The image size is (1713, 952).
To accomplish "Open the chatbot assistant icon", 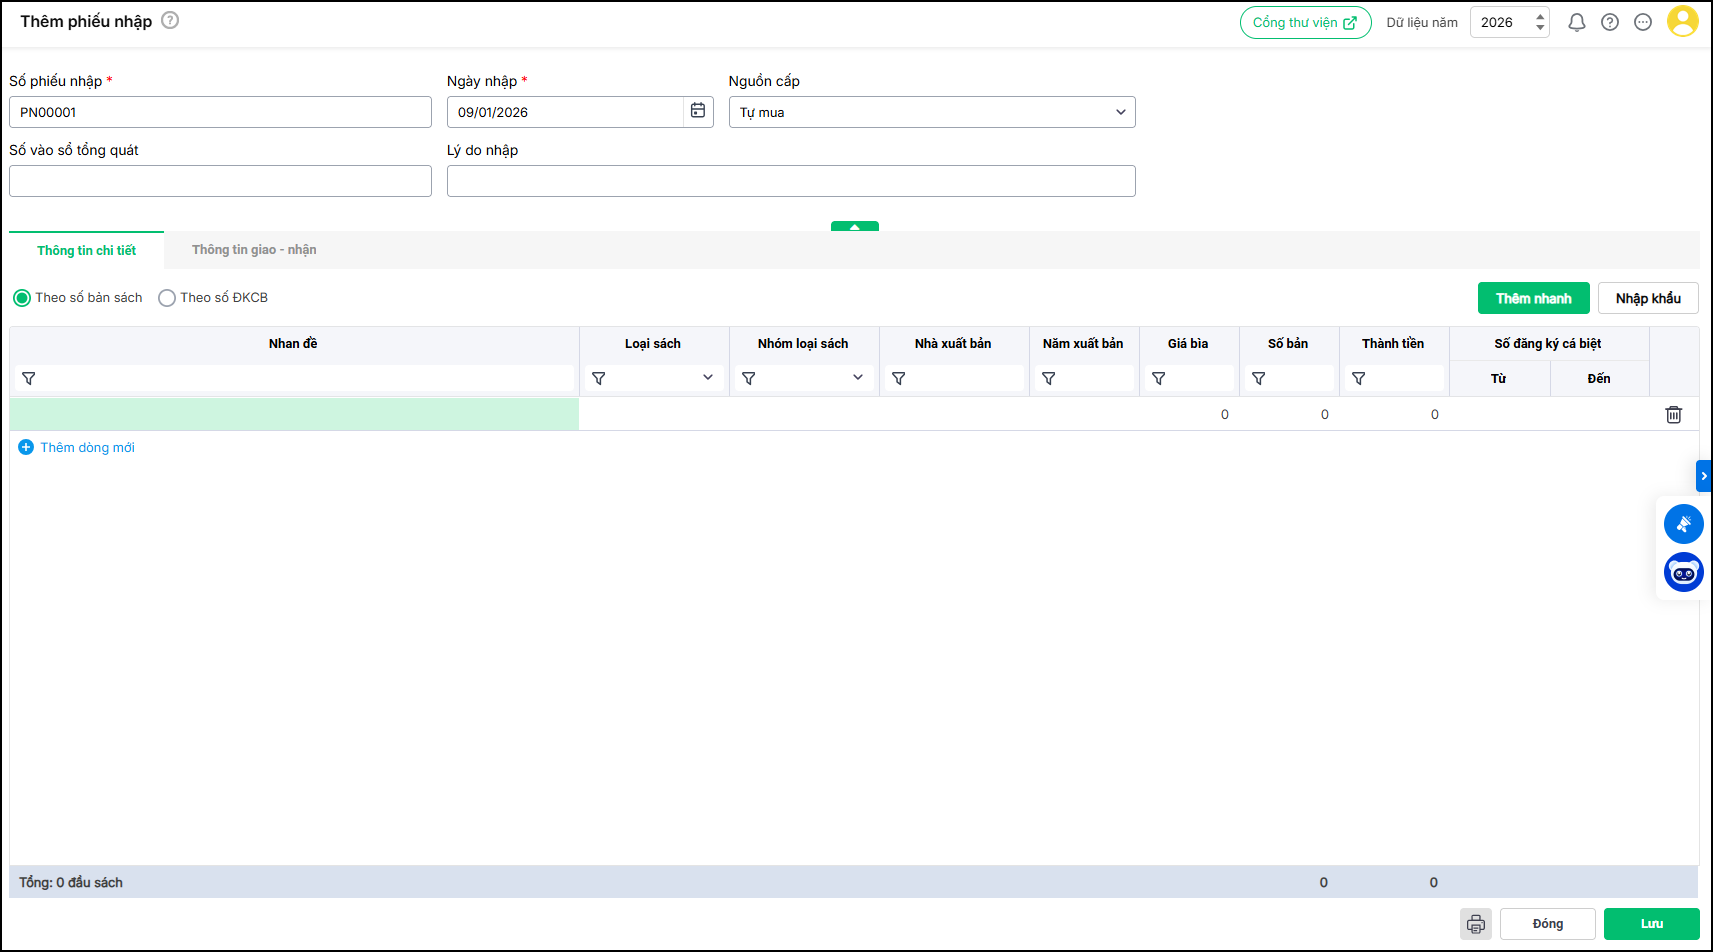I will coord(1683,573).
